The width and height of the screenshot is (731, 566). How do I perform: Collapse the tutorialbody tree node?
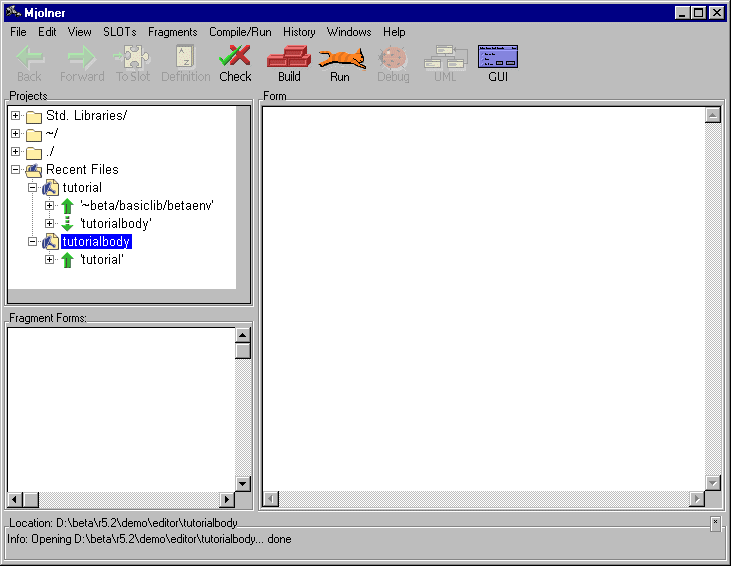[33, 242]
